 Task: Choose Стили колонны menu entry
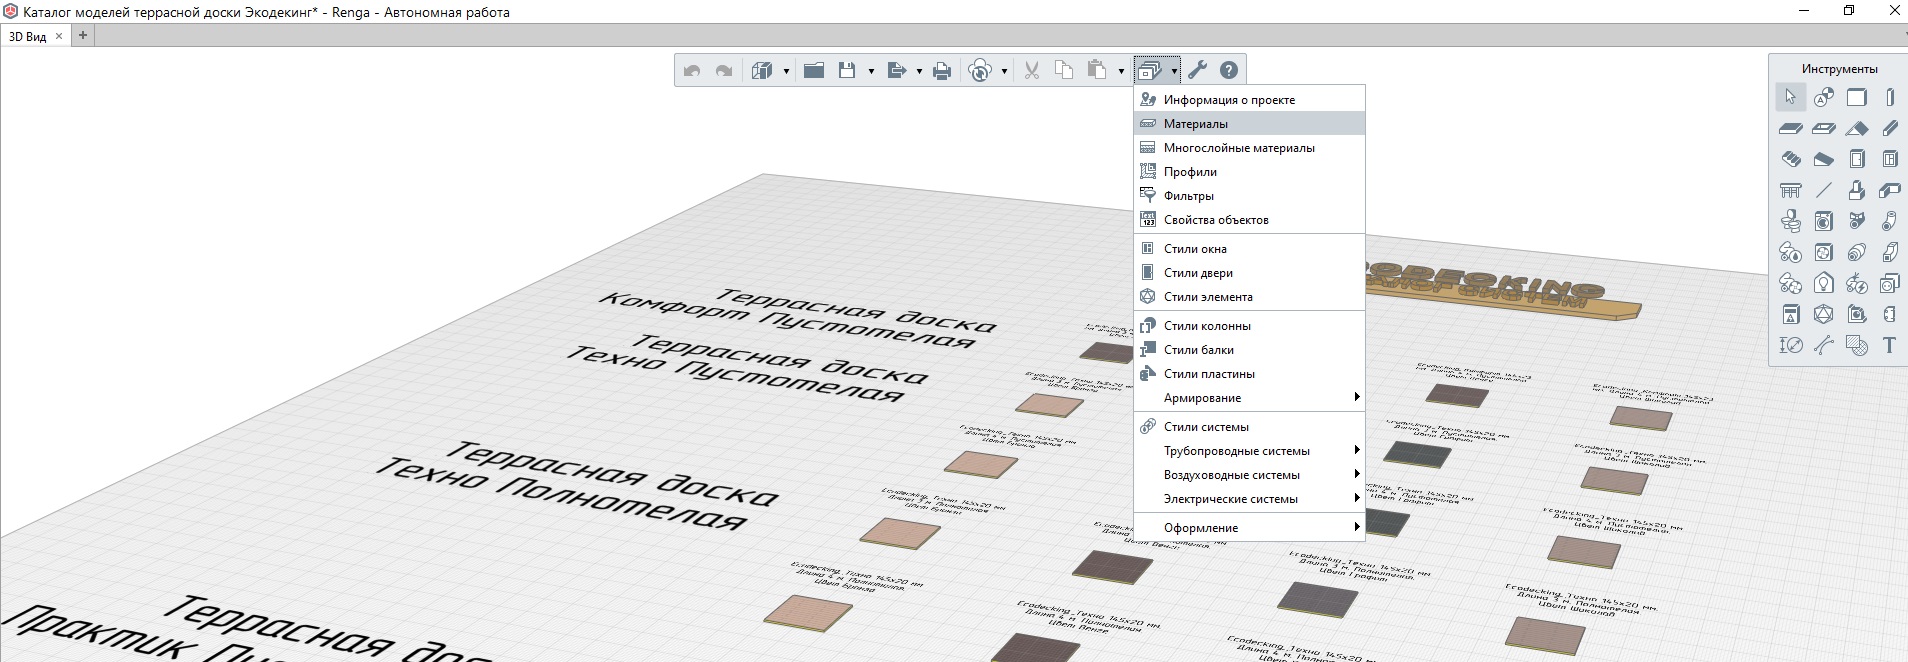click(1249, 325)
